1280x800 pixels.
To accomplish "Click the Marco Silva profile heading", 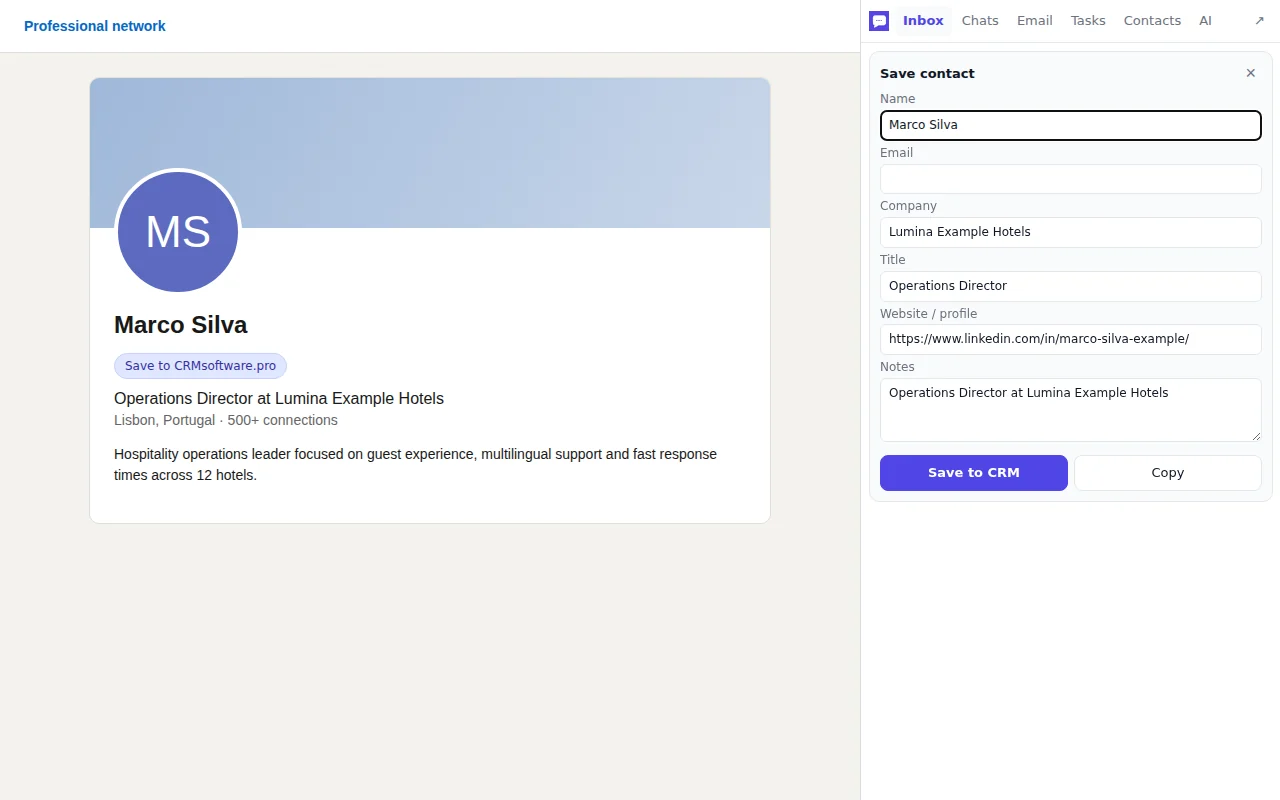I will (181, 325).
